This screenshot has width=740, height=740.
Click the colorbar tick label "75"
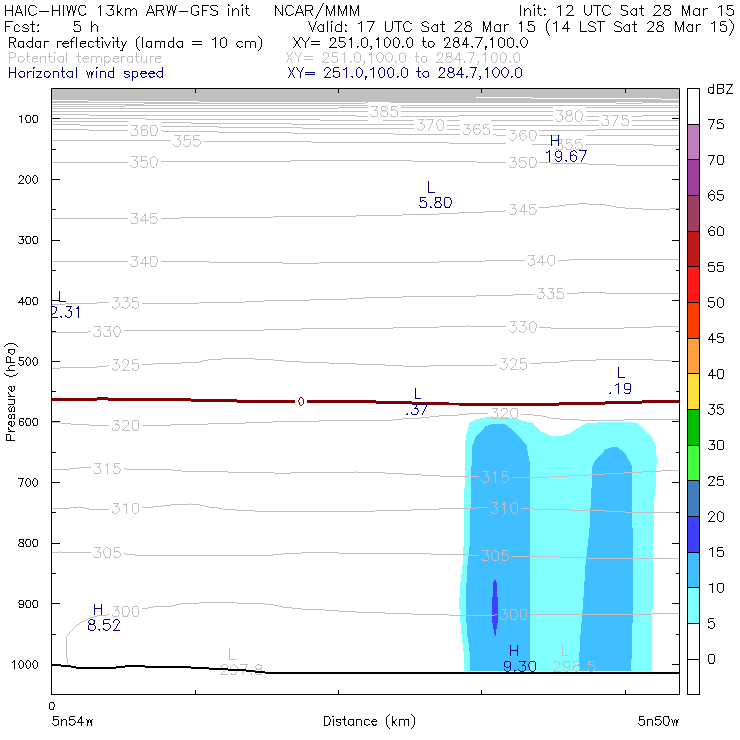715,124
